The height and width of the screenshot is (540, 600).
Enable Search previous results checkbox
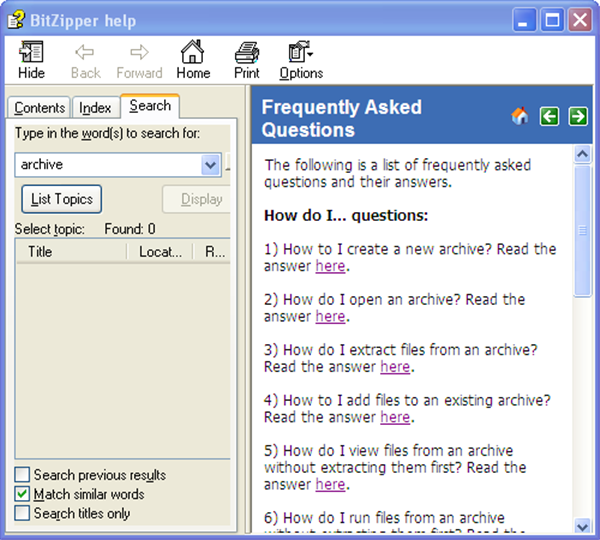(x=22, y=475)
